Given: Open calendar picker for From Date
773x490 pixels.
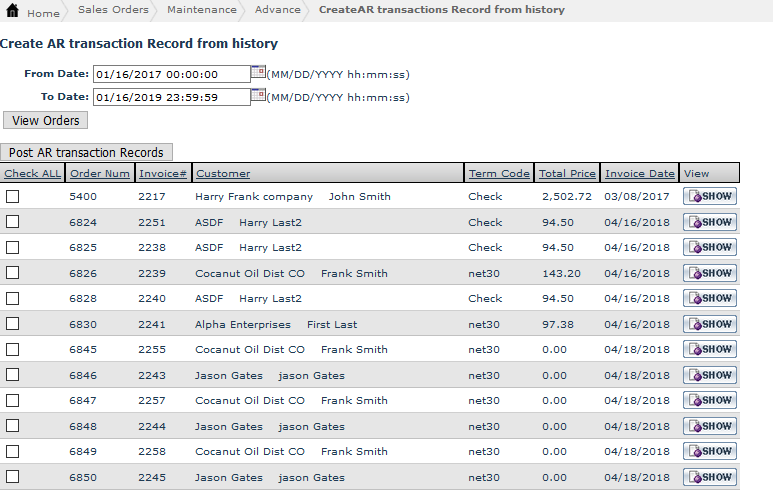Looking at the screenshot, I should coord(258,73).
